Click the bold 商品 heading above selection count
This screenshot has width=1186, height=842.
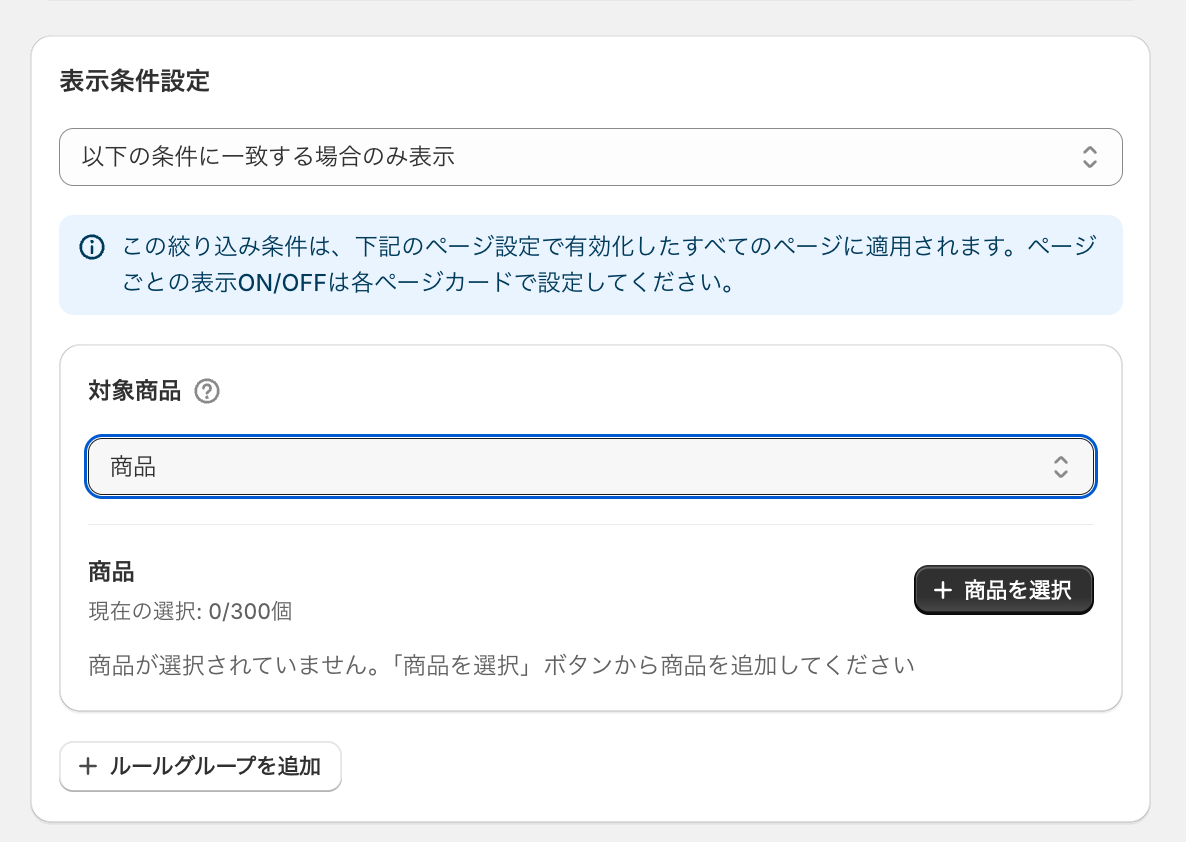pyautogui.click(x=111, y=572)
